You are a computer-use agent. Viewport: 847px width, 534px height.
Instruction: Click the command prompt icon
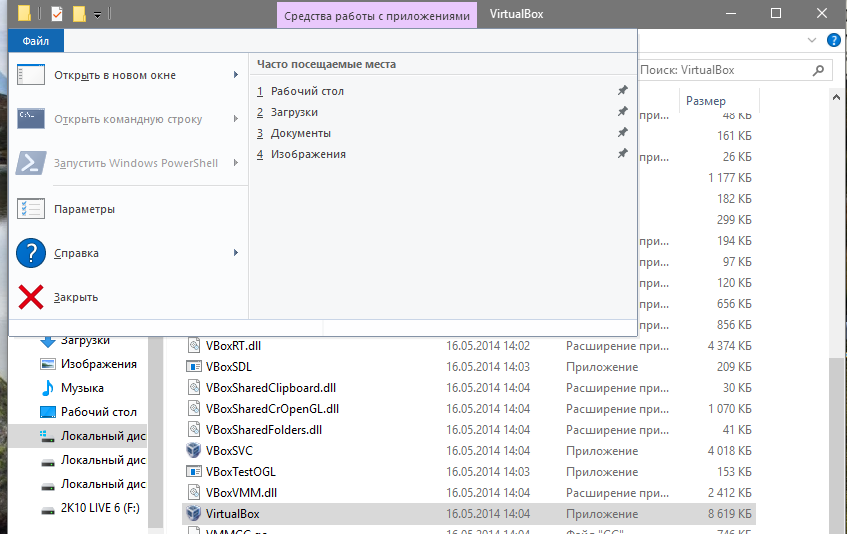click(31, 119)
